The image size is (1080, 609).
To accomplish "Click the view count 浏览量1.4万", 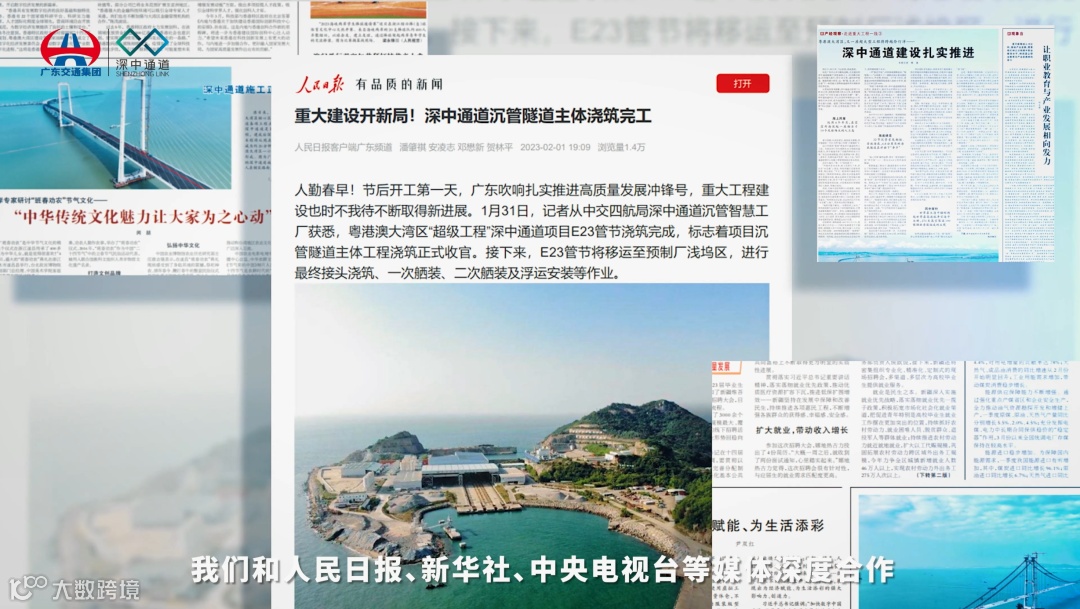I will tap(621, 147).
